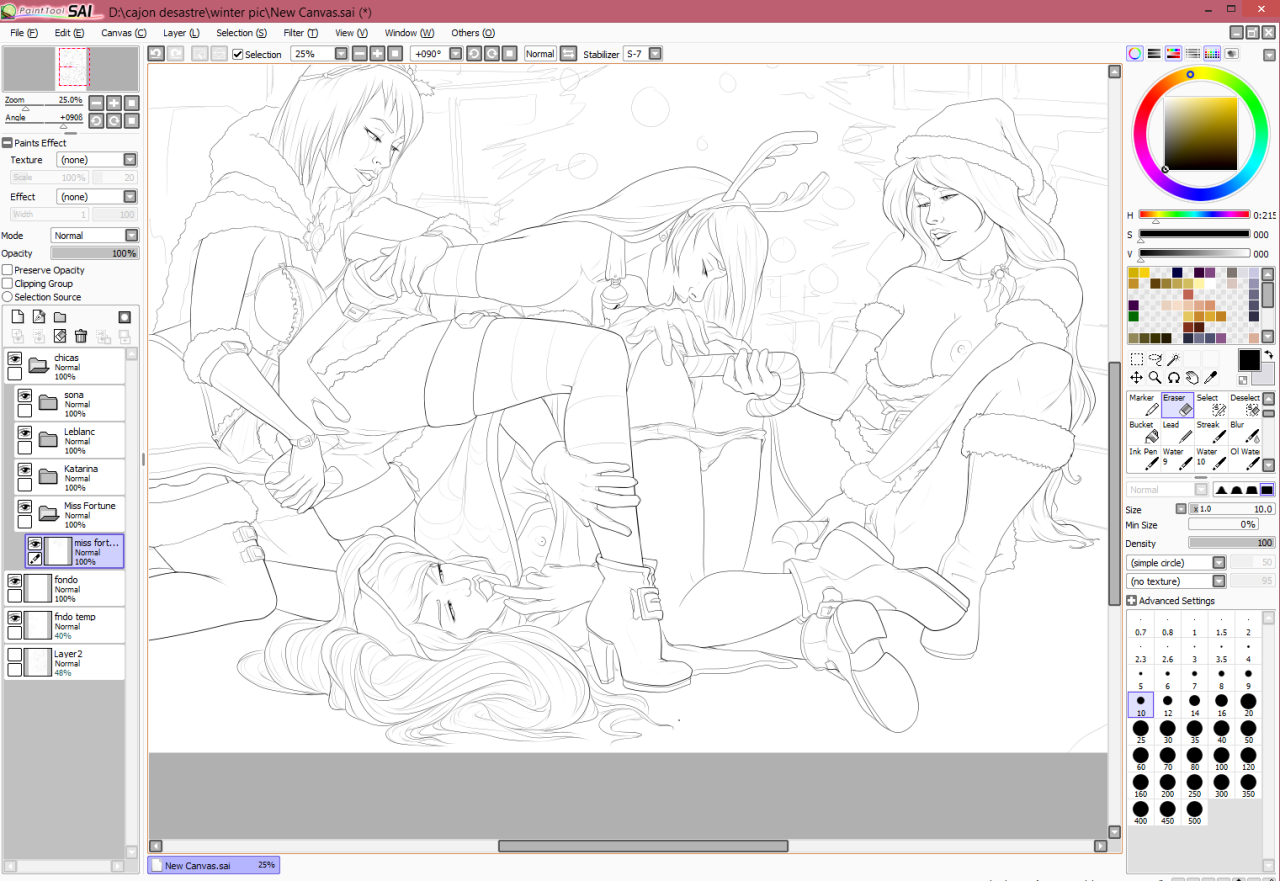Delete the selected layer with trash icon
The height and width of the screenshot is (881, 1280).
pyautogui.click(x=81, y=336)
